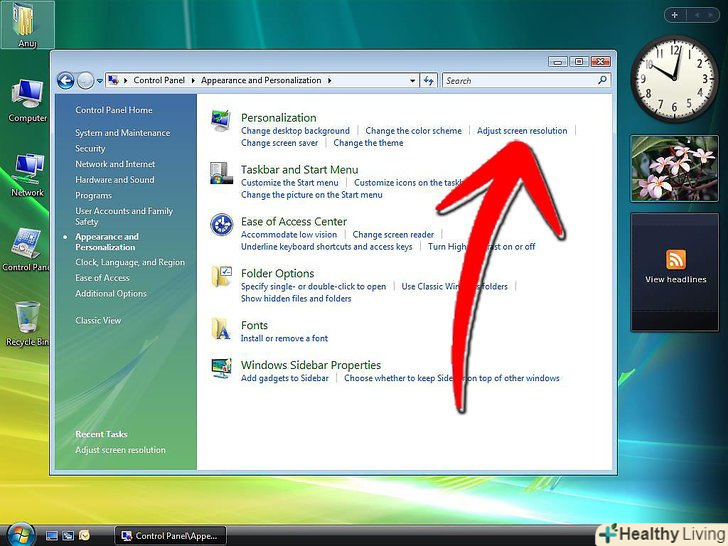The width and height of the screenshot is (728, 546).
Task: Click Adjust screen resolution under Recent Tasks
Action: coord(120,450)
